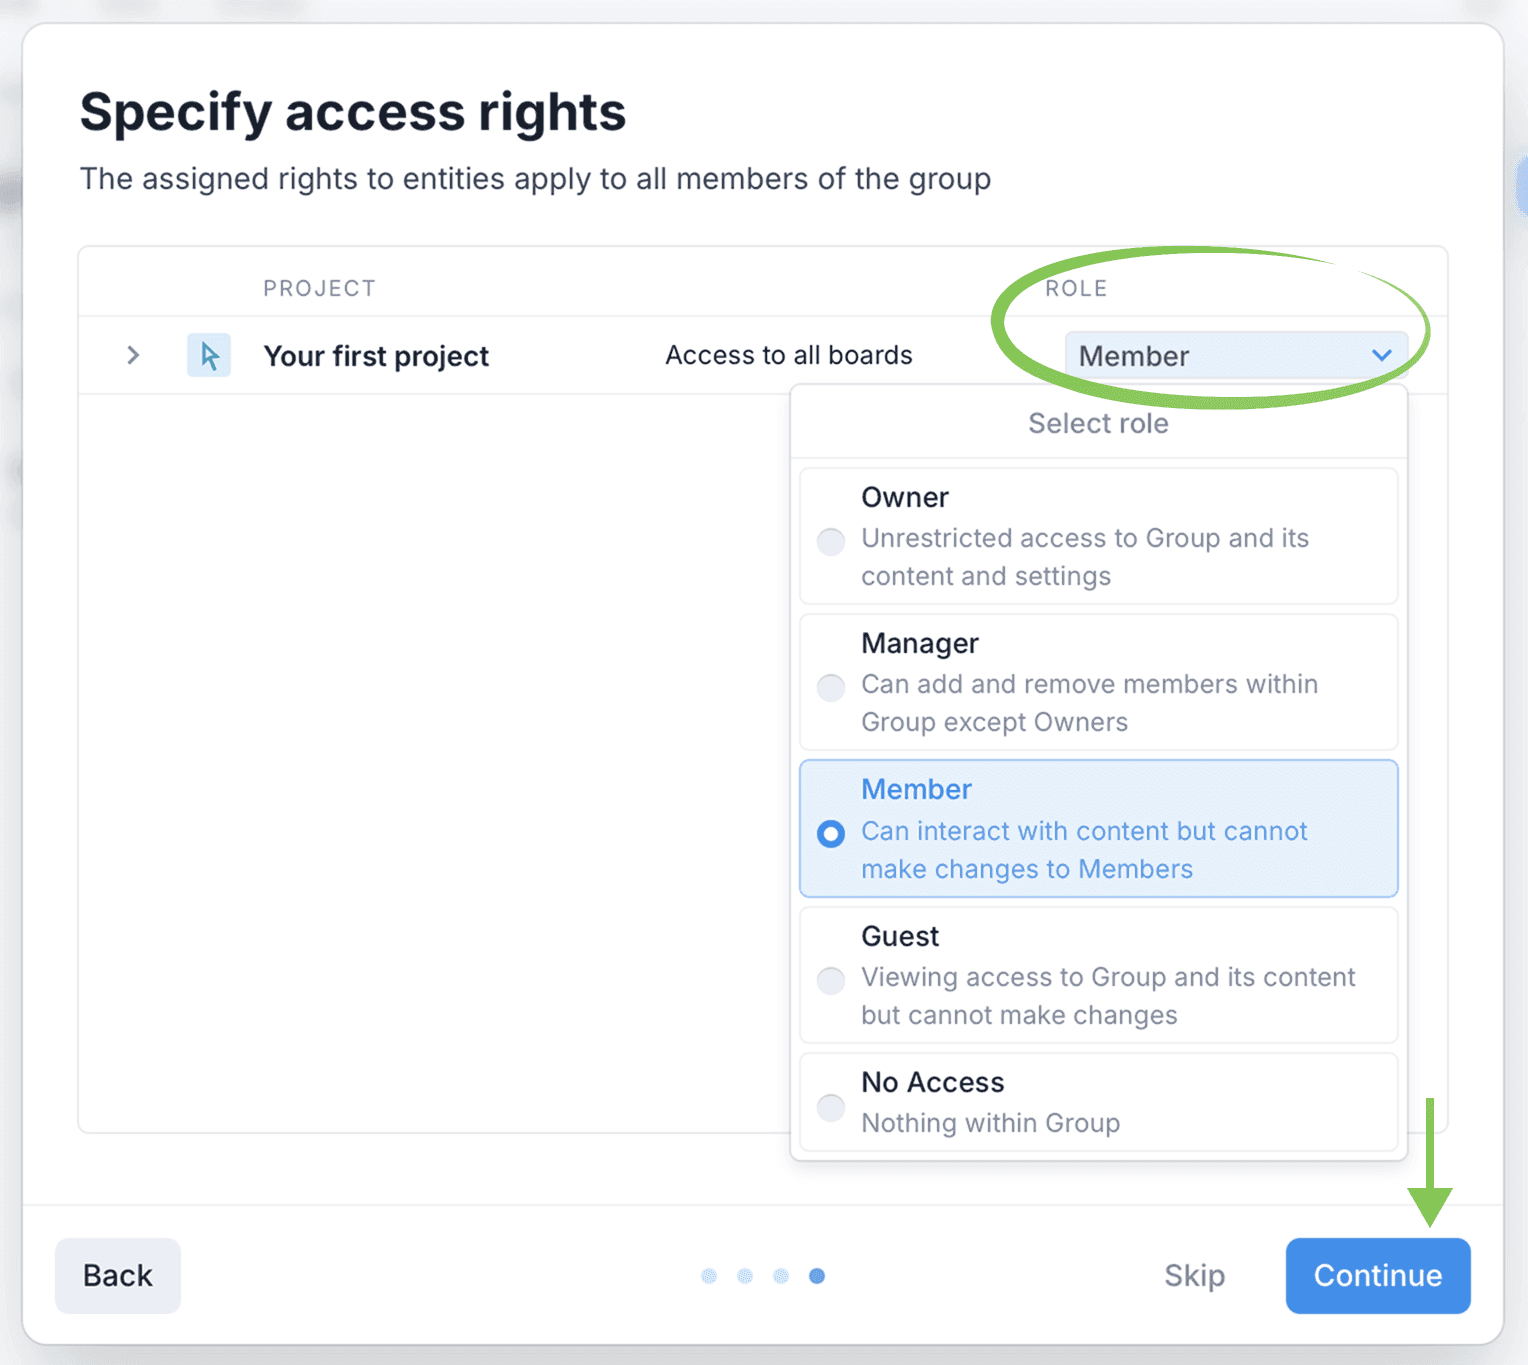Click the project cursor icon
This screenshot has width=1528, height=1365.
click(209, 355)
